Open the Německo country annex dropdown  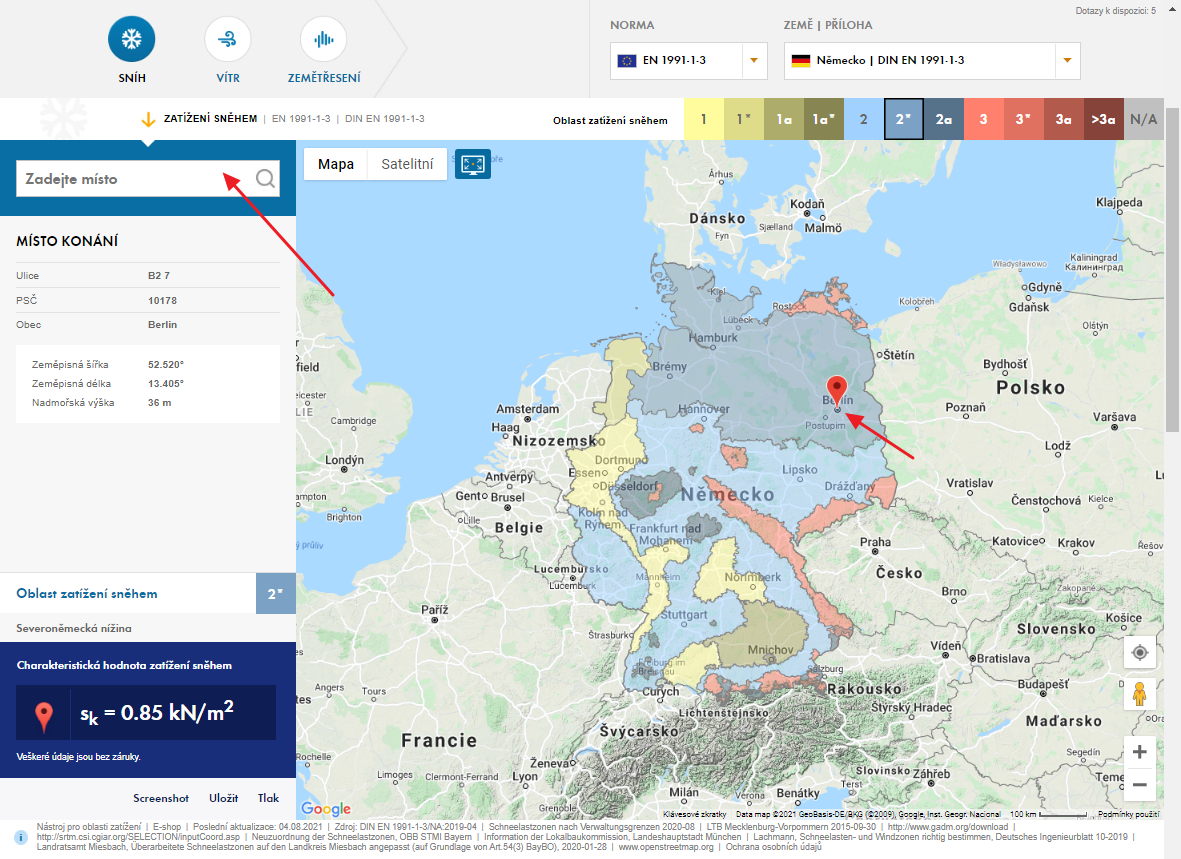coord(932,61)
